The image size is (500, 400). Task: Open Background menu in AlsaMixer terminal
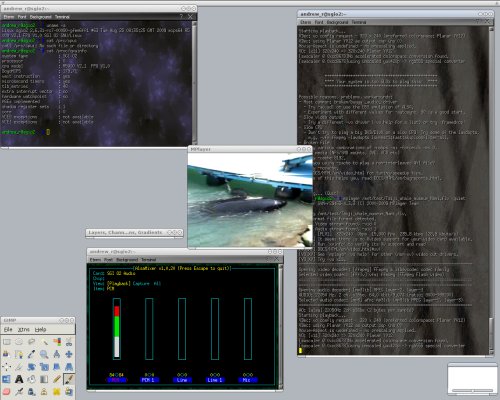[127, 259]
